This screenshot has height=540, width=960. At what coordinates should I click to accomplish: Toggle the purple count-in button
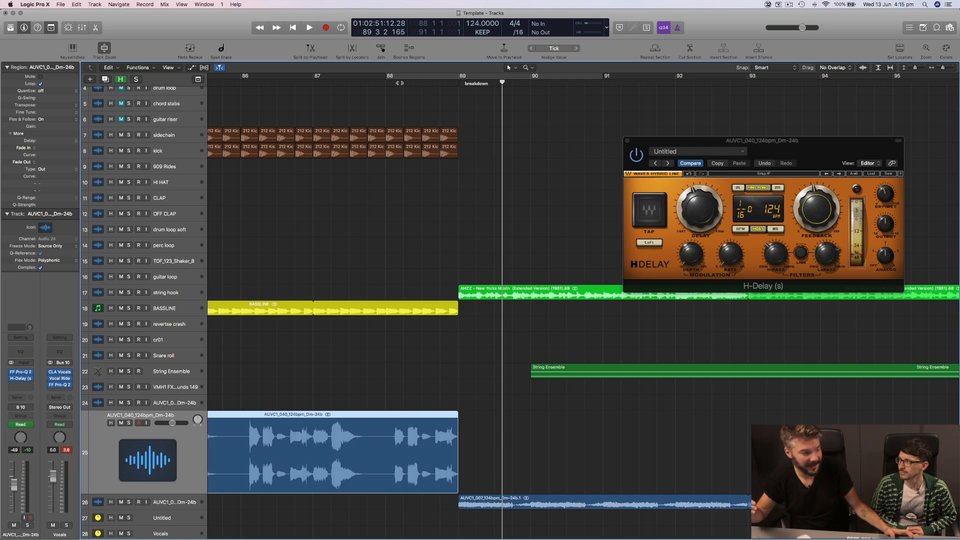(x=664, y=28)
